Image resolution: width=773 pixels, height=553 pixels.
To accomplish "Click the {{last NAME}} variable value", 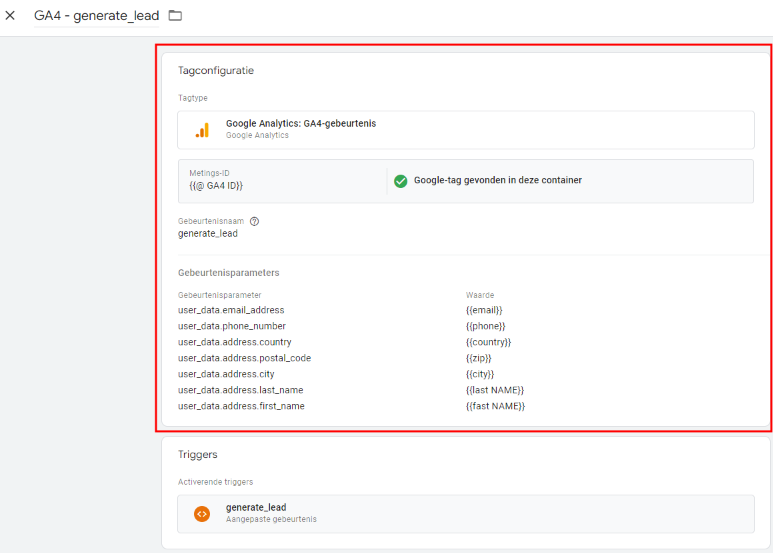I will (x=495, y=390).
